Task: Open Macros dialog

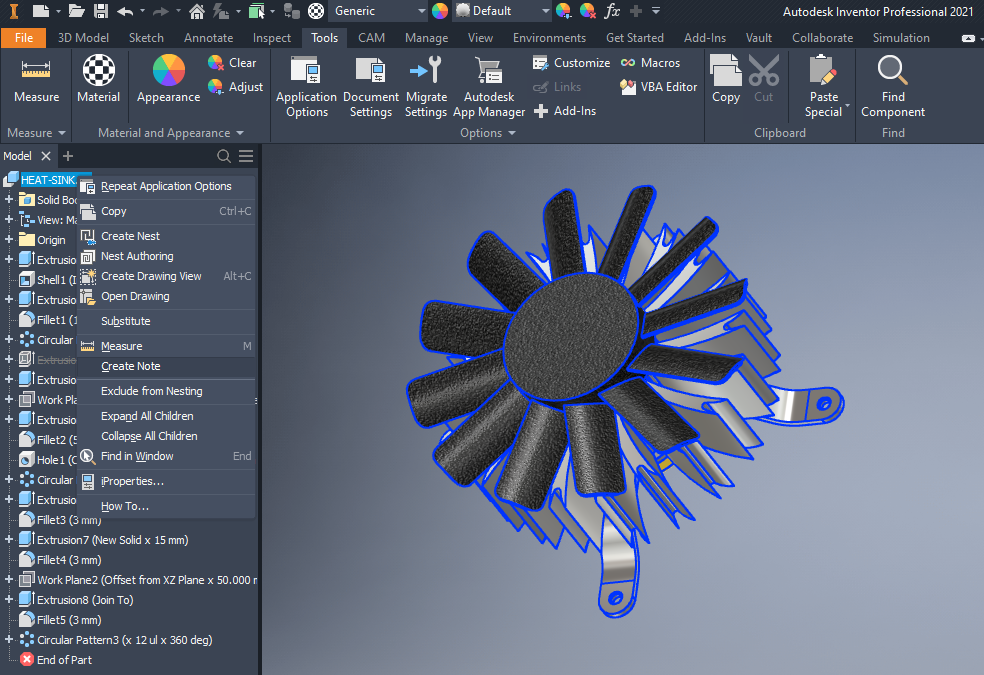Action: pyautogui.click(x=650, y=63)
